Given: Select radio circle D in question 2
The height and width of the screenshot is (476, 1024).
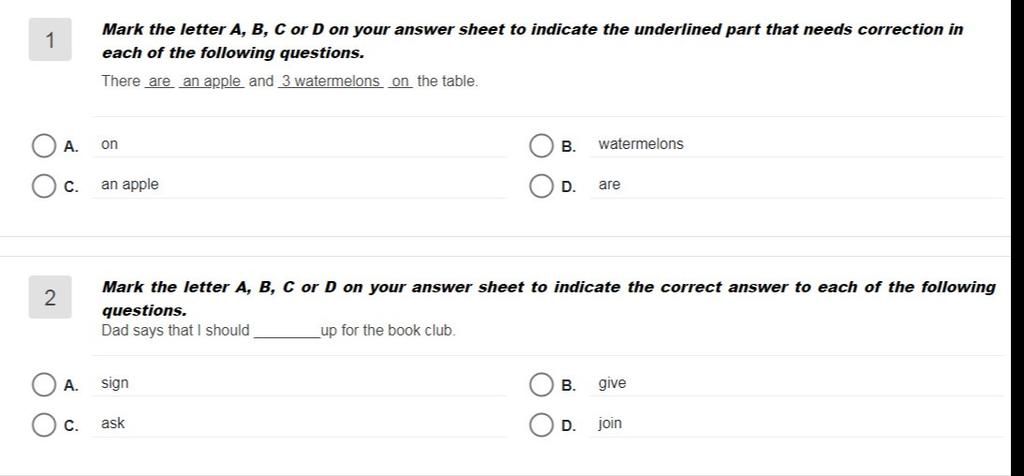Looking at the screenshot, I should pos(541,425).
